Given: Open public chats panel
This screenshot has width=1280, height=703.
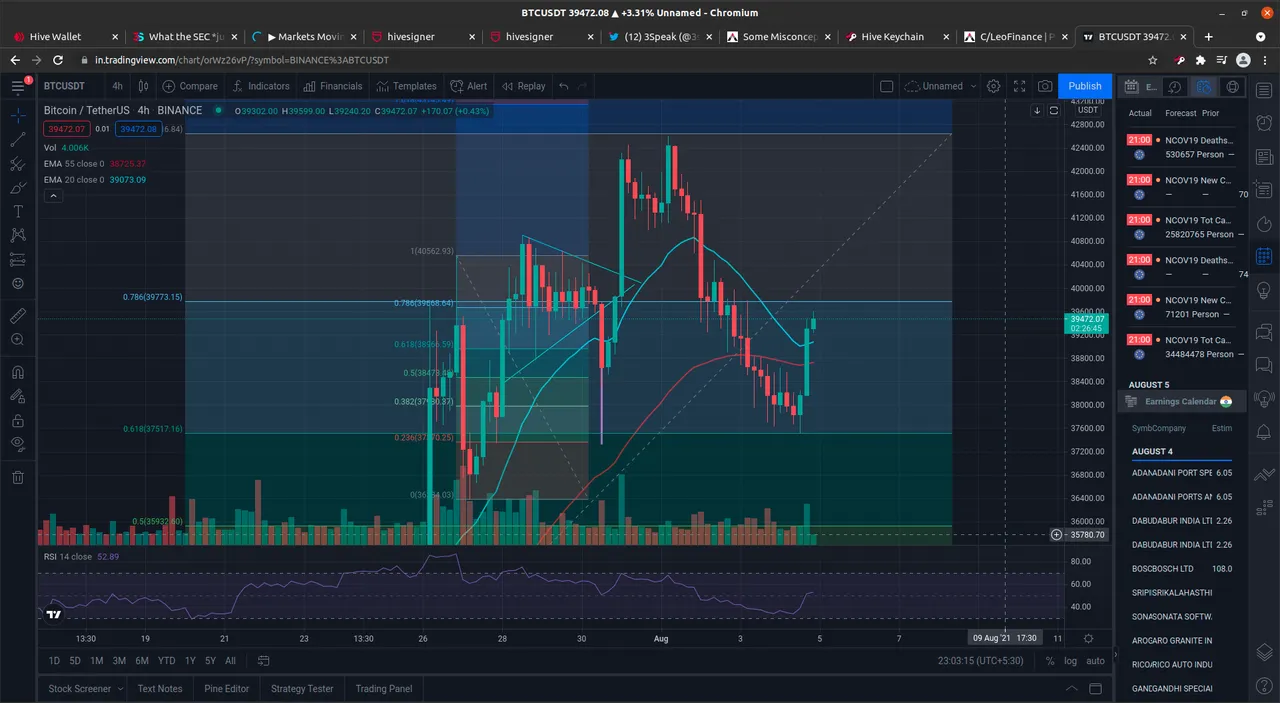Looking at the screenshot, I should [1264, 330].
